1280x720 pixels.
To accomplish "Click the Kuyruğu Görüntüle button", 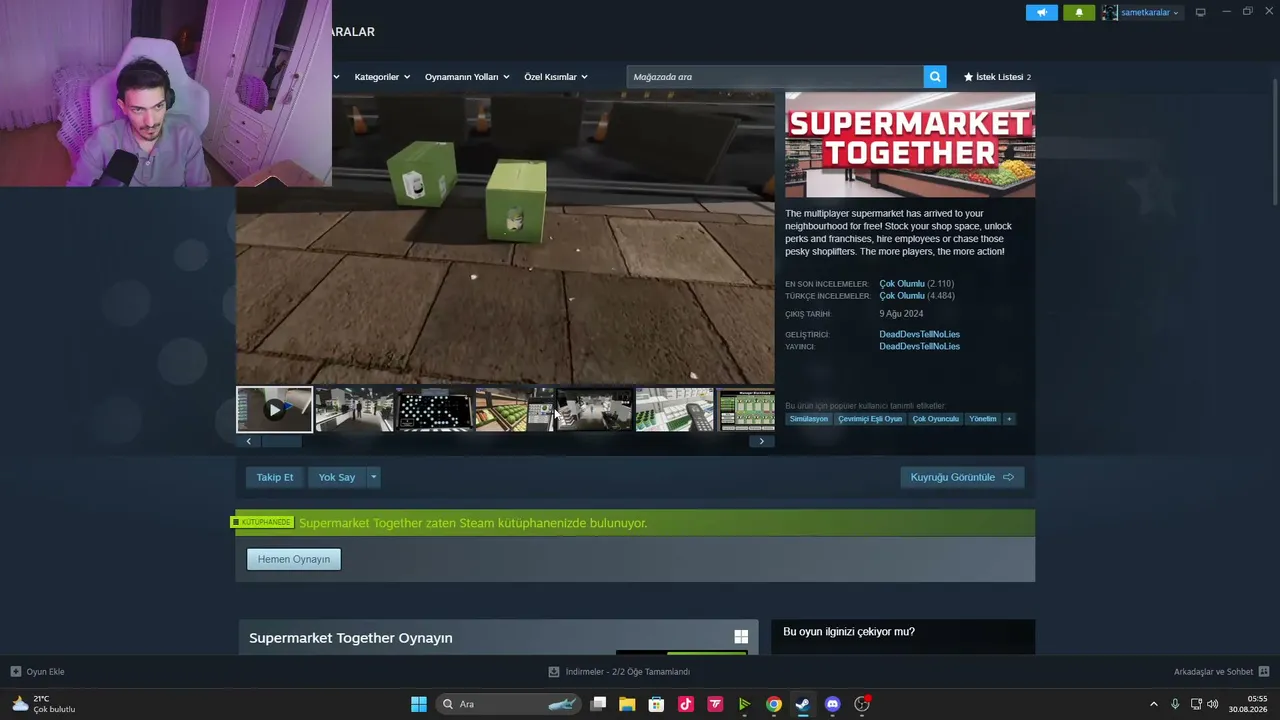I will [x=962, y=477].
